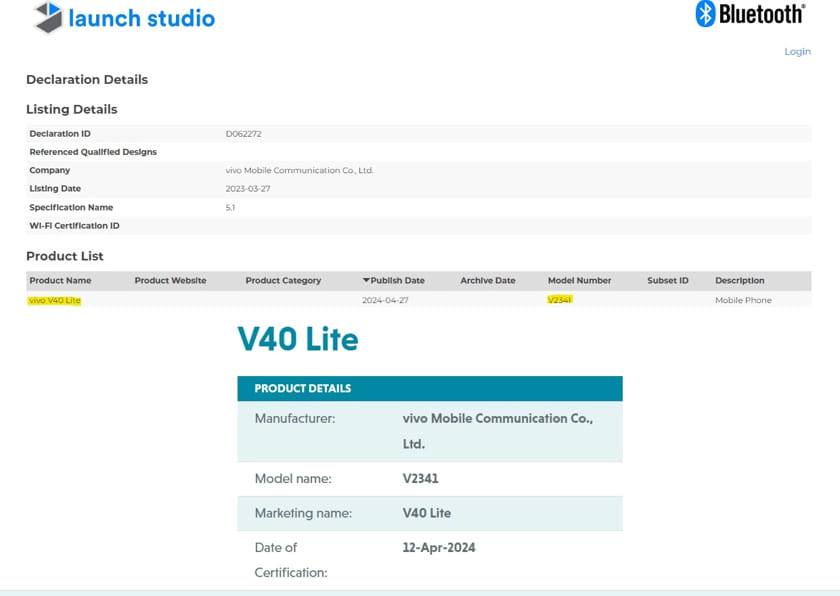840x596 pixels.
Task: Click the Product List heading
Action: (65, 256)
